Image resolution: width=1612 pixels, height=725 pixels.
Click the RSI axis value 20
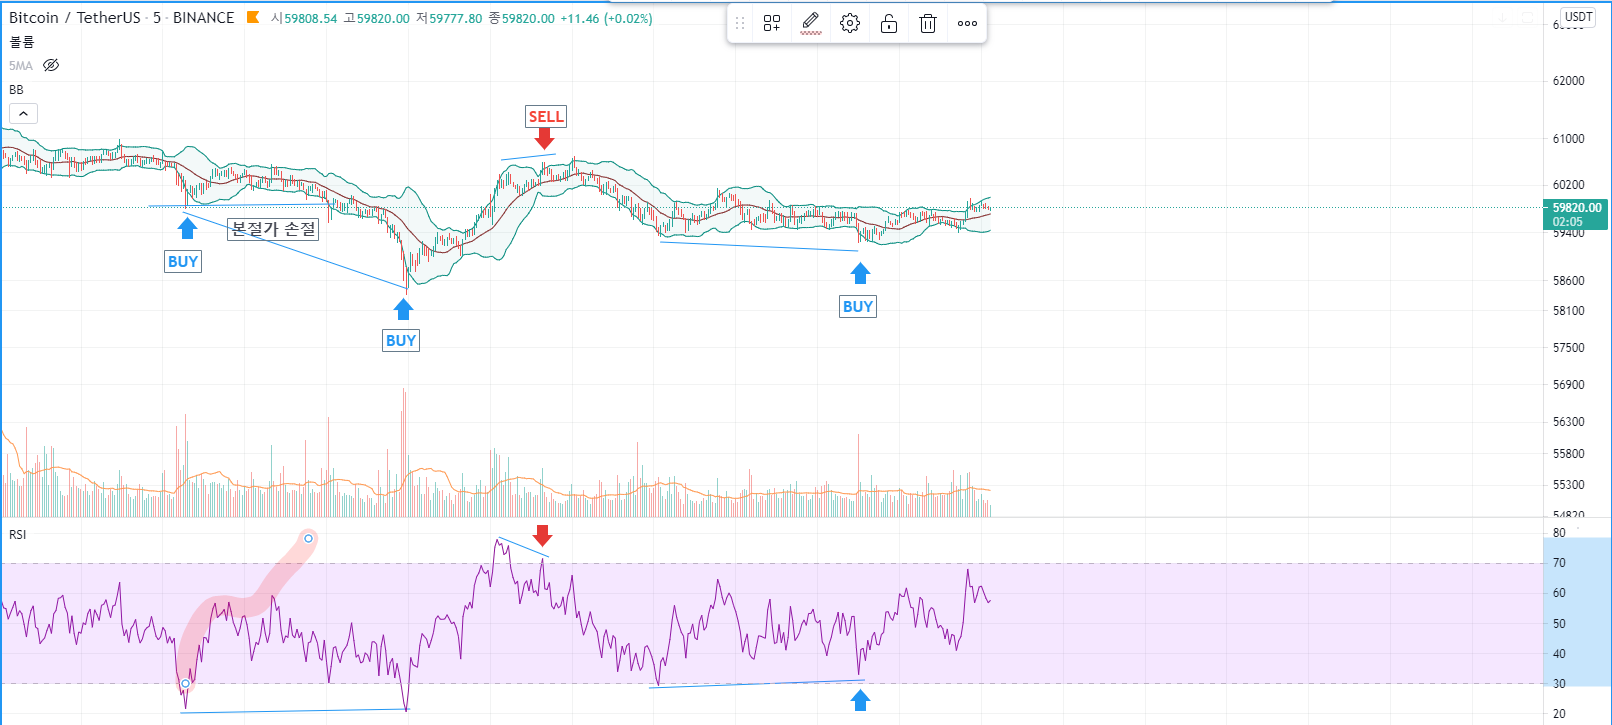pos(1559,714)
